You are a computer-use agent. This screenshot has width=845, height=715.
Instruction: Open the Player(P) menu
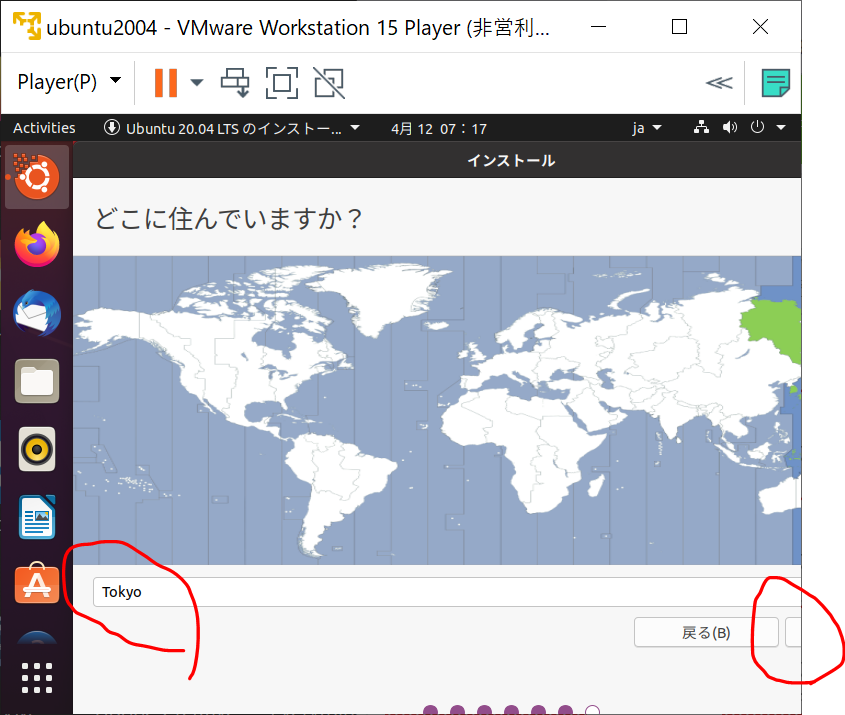click(x=69, y=82)
